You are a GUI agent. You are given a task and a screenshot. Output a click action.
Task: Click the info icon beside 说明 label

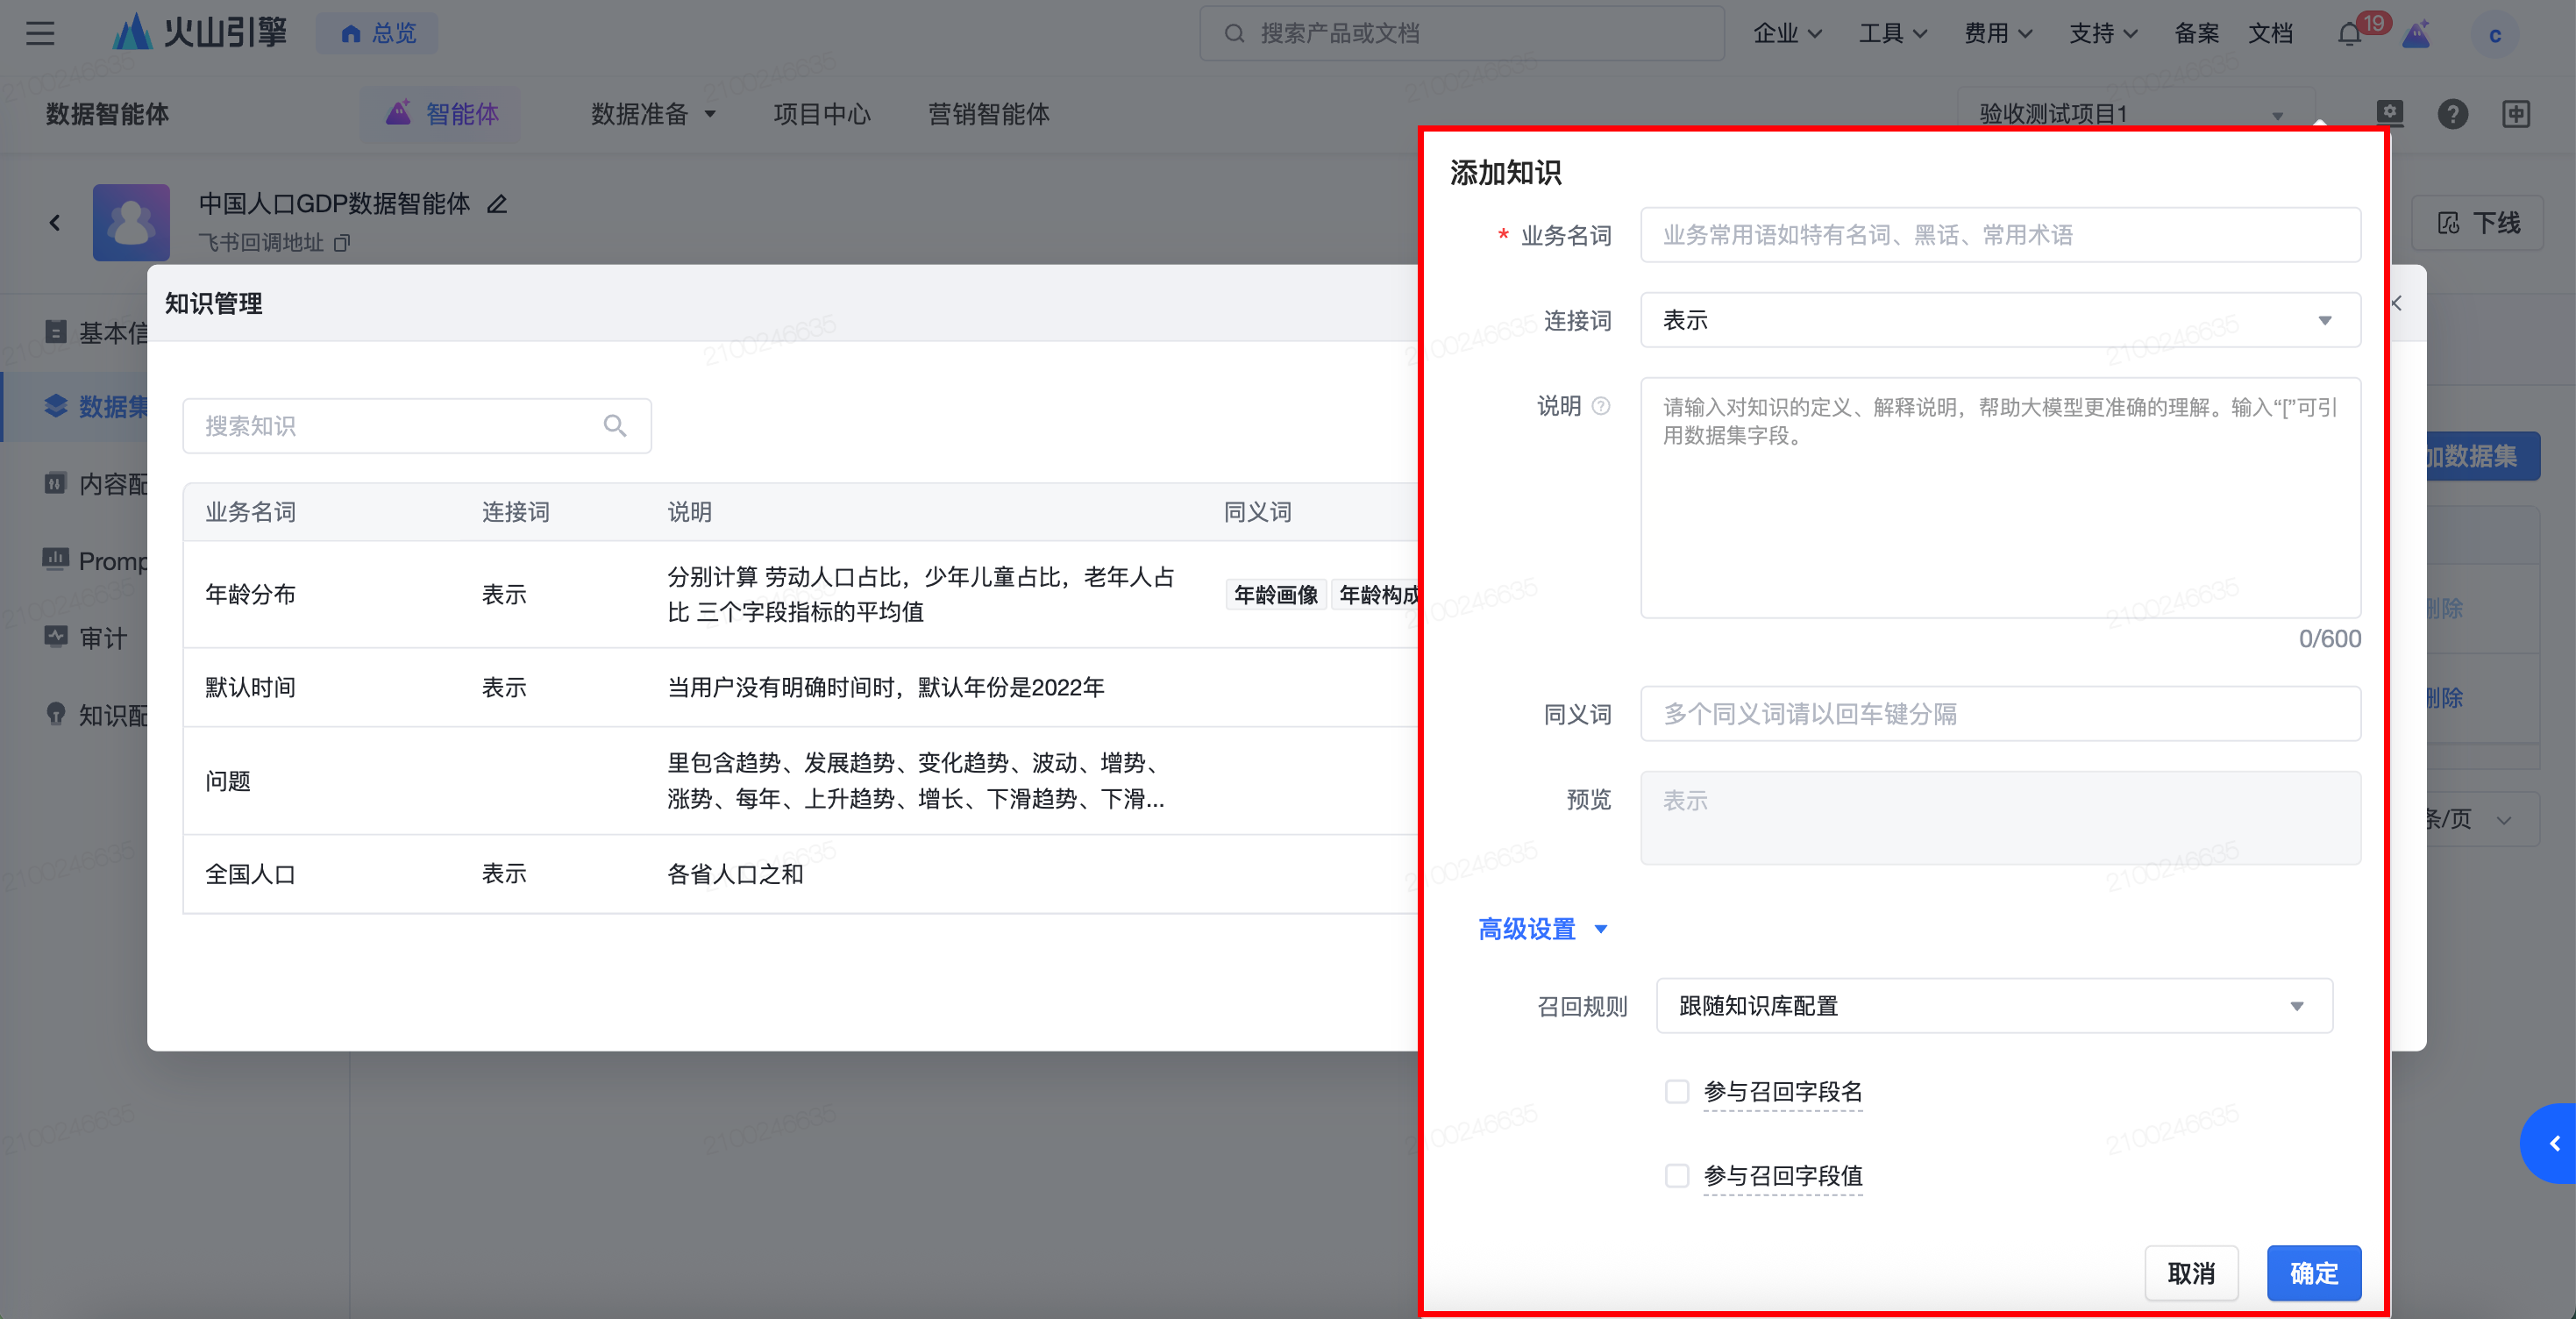[x=1600, y=406]
